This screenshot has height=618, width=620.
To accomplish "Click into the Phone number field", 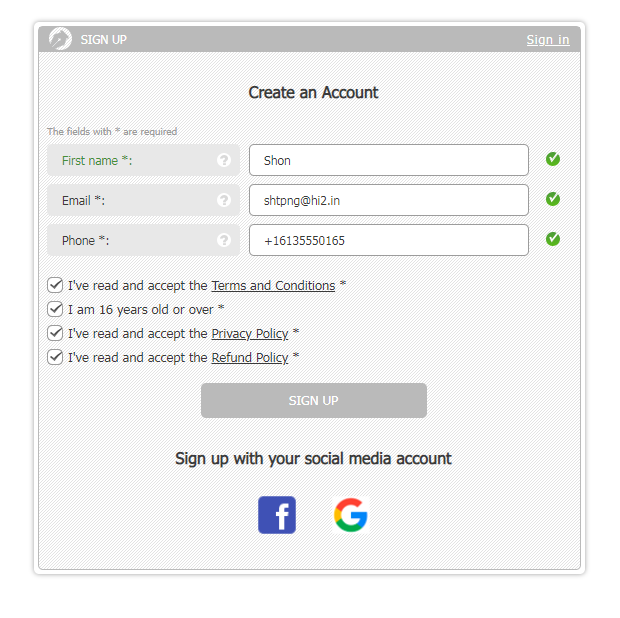I will (388, 240).
